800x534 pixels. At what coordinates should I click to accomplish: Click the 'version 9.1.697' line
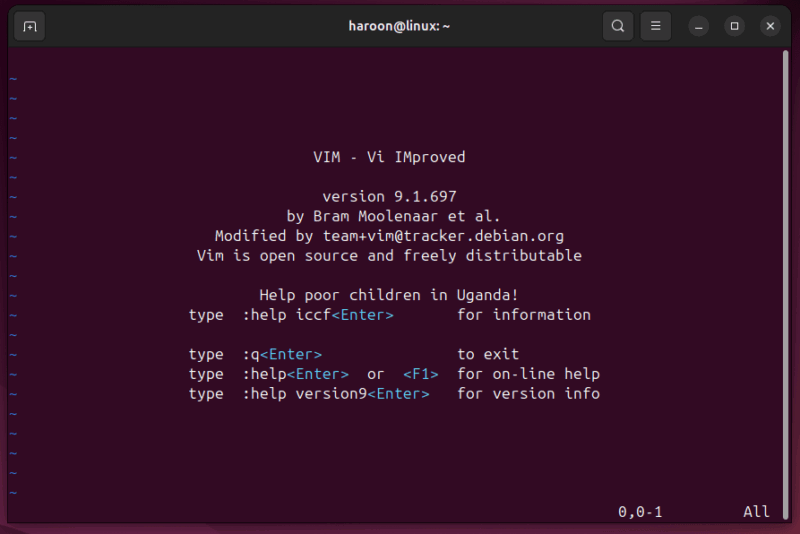click(389, 196)
